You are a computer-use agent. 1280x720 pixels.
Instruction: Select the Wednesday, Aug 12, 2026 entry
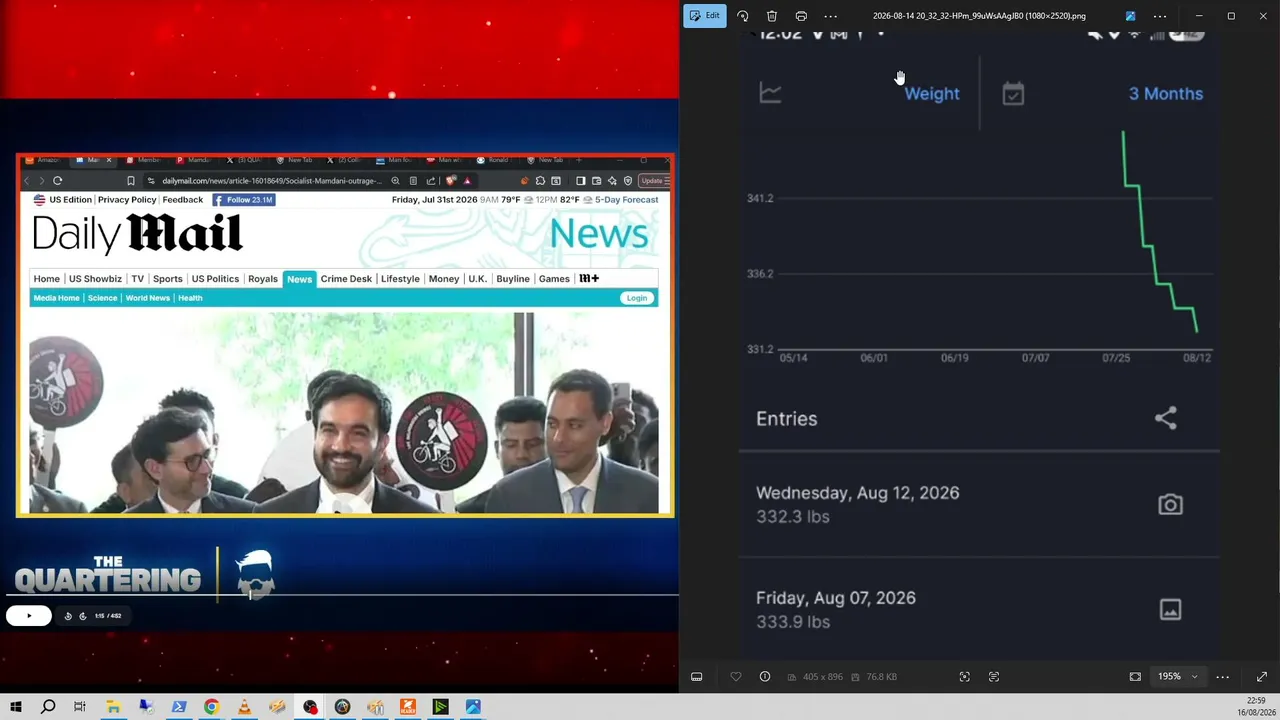tap(979, 504)
